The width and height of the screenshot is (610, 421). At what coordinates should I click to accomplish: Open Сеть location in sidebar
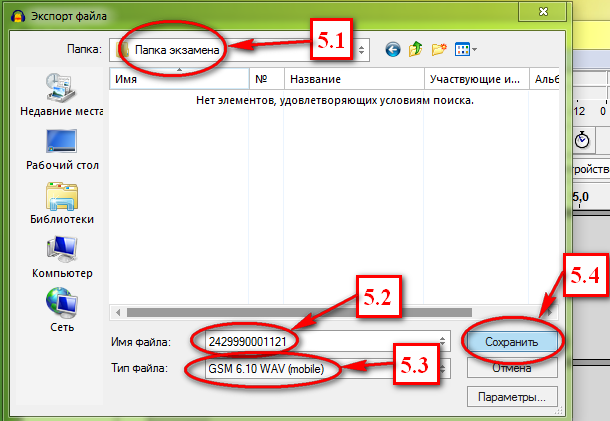point(61,308)
